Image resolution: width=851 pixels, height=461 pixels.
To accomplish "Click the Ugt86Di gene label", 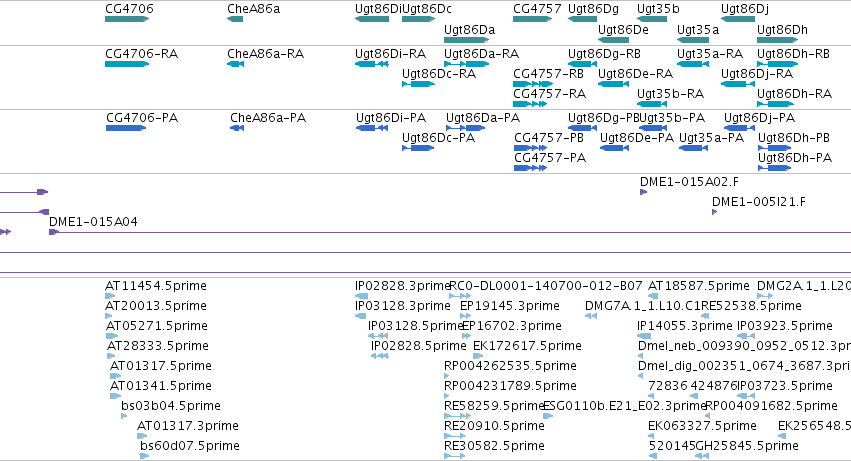I will pyautogui.click(x=378, y=9).
